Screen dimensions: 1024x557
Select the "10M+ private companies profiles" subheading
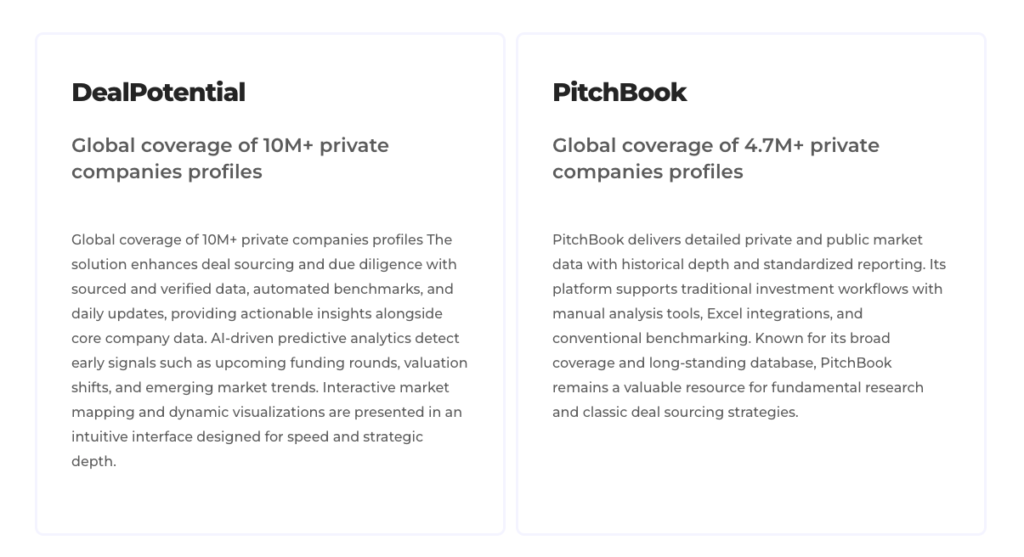point(229,158)
